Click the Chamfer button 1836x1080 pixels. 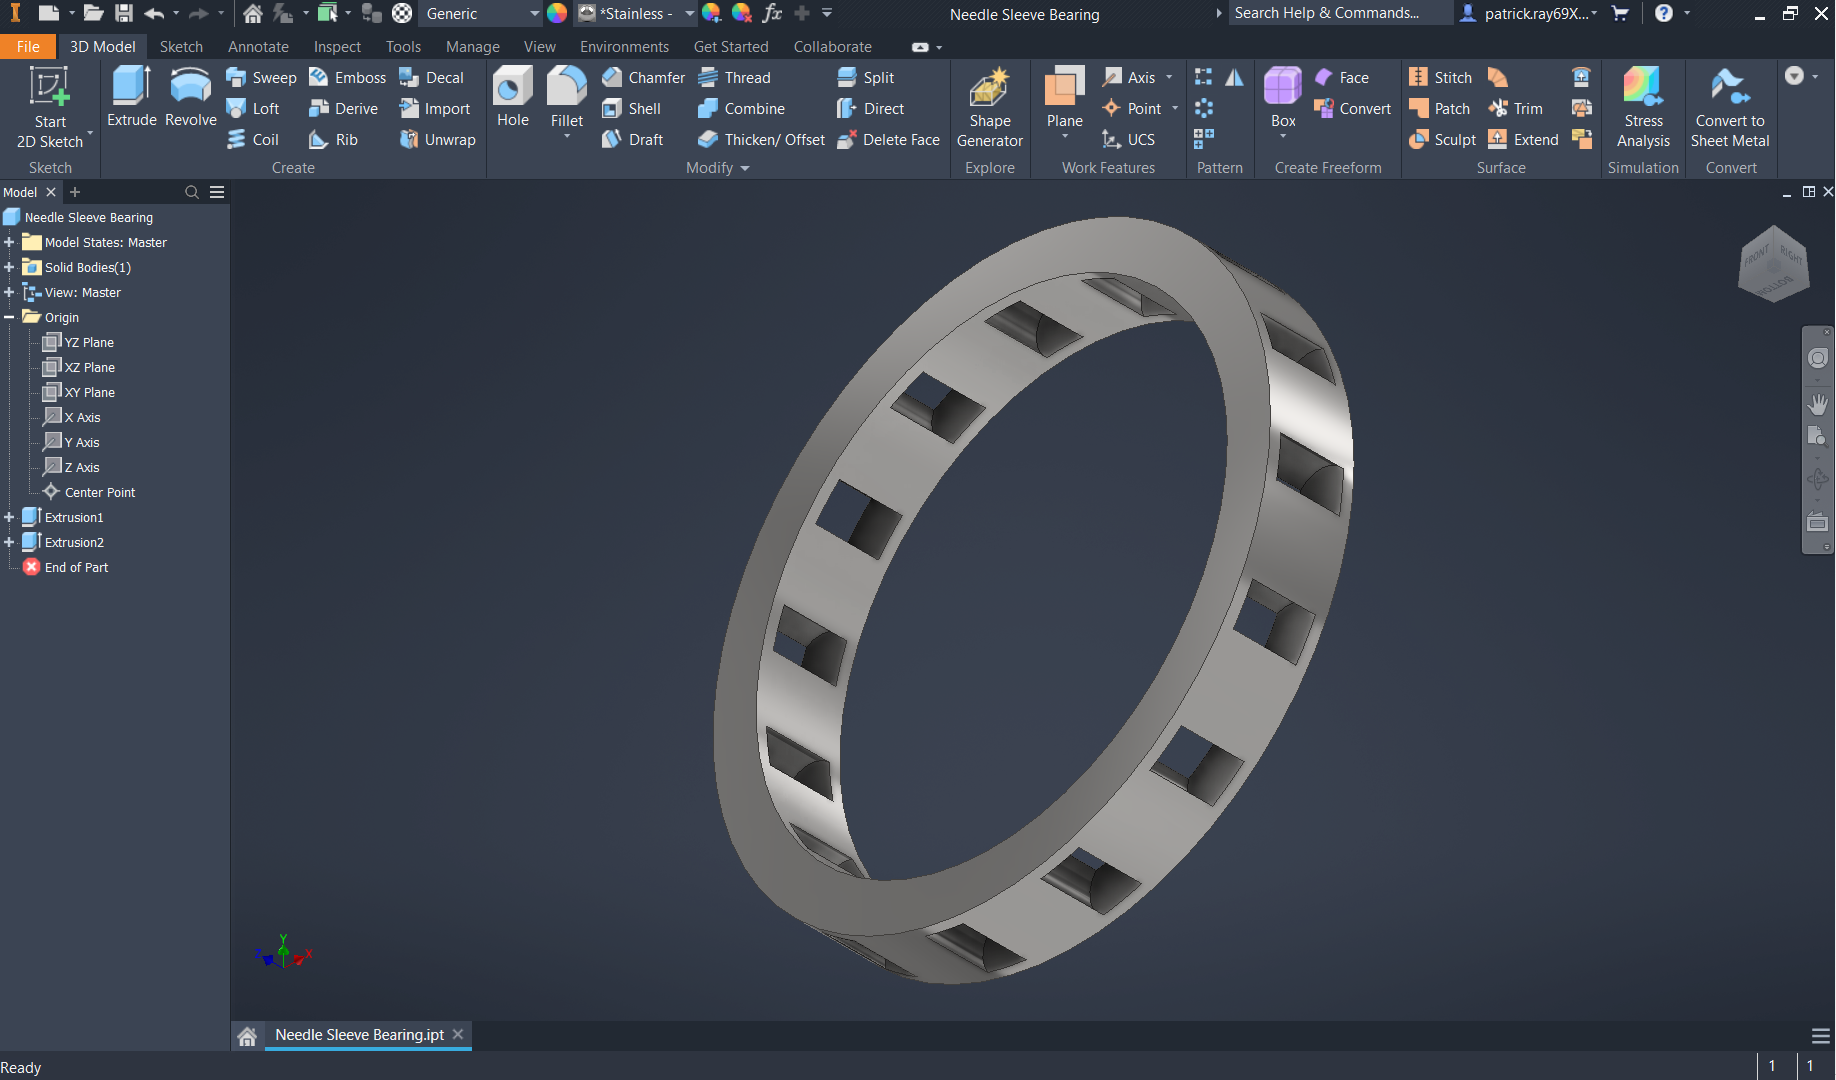point(643,78)
